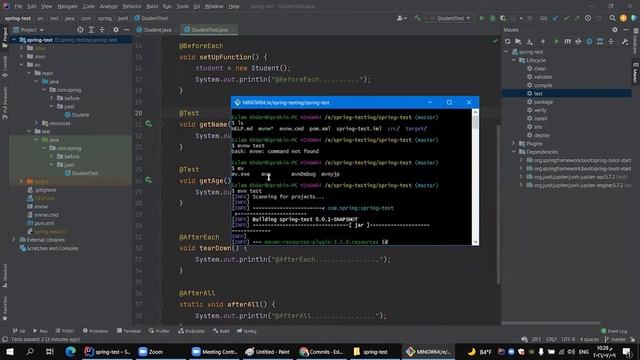Select clean in Maven Lifecycle

(x=540, y=69)
